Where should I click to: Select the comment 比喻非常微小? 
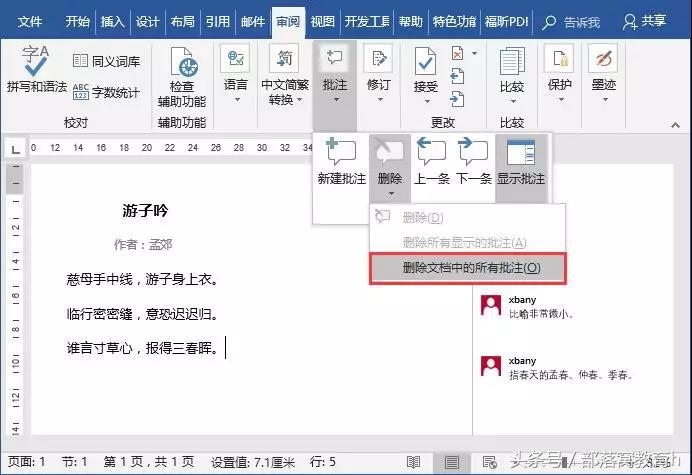point(541,314)
